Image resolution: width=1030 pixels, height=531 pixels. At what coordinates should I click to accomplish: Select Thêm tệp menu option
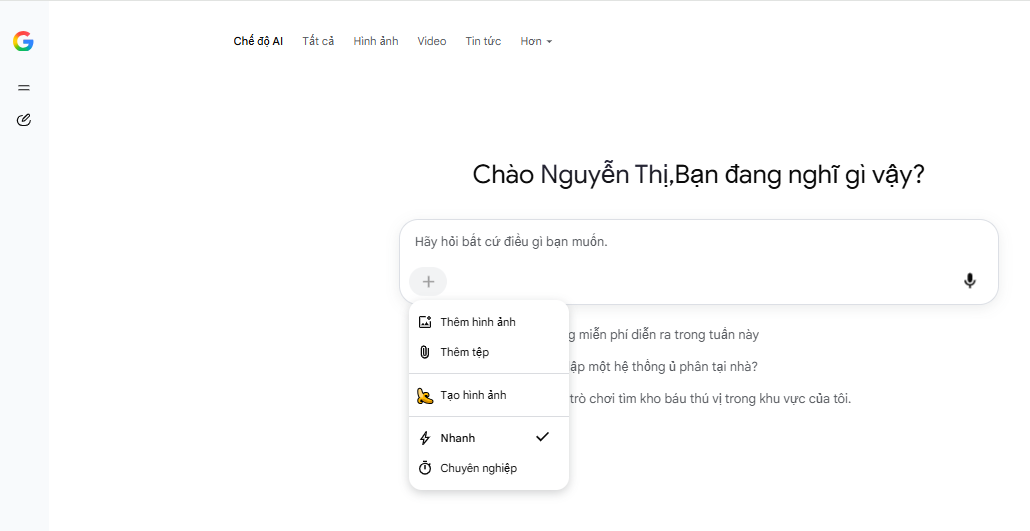pos(489,352)
